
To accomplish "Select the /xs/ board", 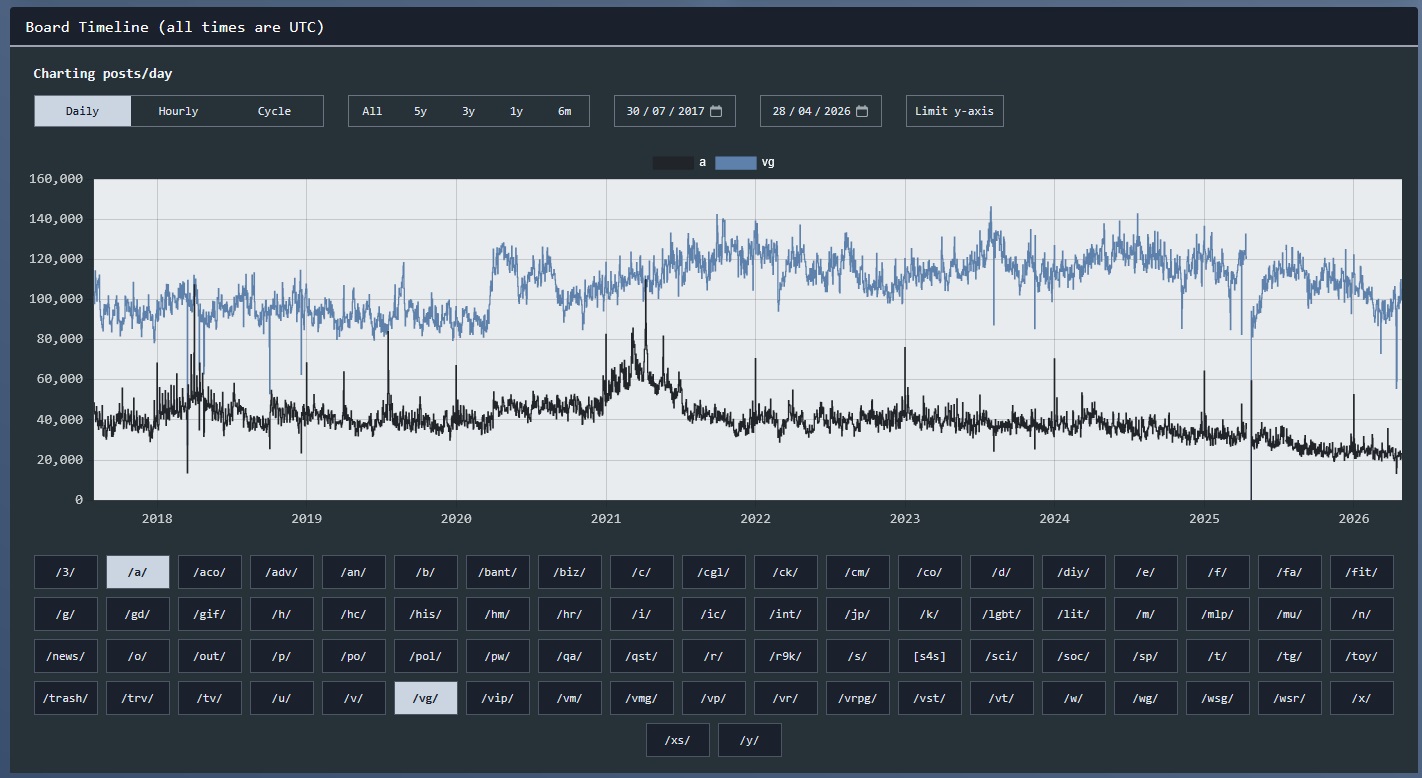I will [678, 740].
